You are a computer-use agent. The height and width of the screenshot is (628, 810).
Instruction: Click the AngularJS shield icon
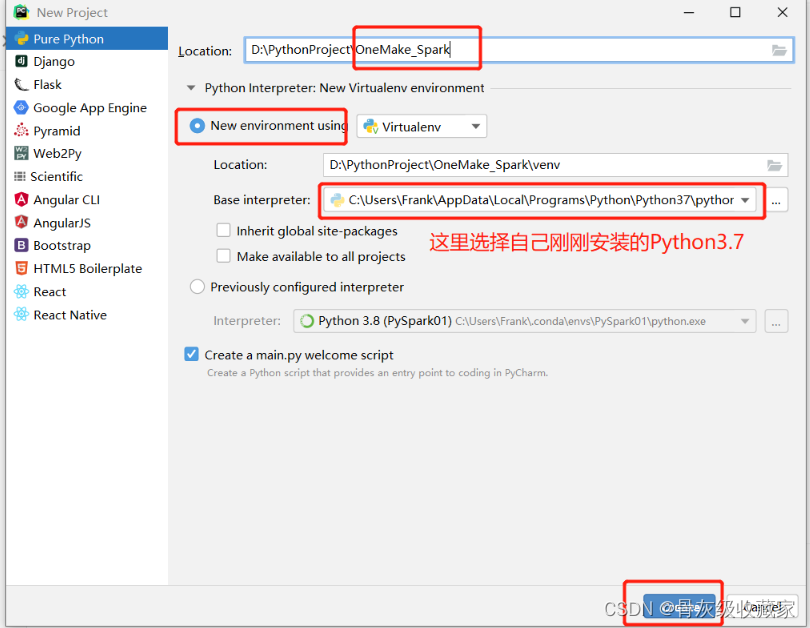click(21, 222)
